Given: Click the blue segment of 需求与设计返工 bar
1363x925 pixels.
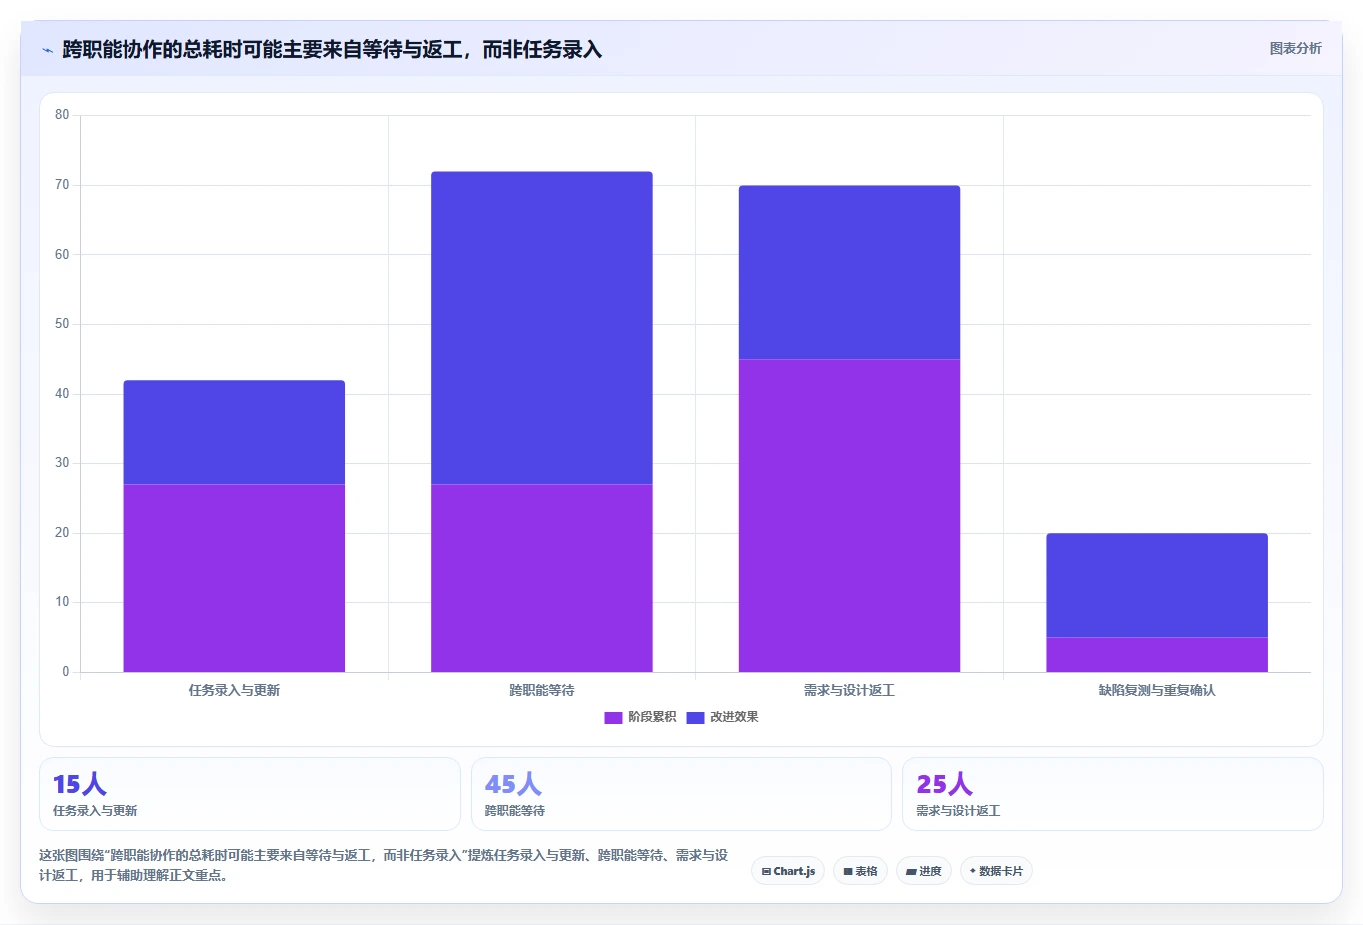Looking at the screenshot, I should click(849, 272).
